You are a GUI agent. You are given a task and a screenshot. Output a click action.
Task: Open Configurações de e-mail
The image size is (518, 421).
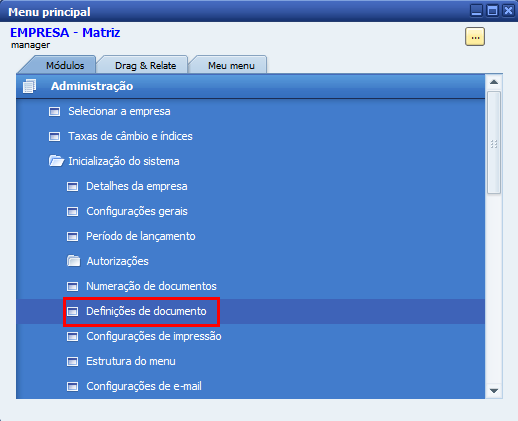pyautogui.click(x=144, y=386)
